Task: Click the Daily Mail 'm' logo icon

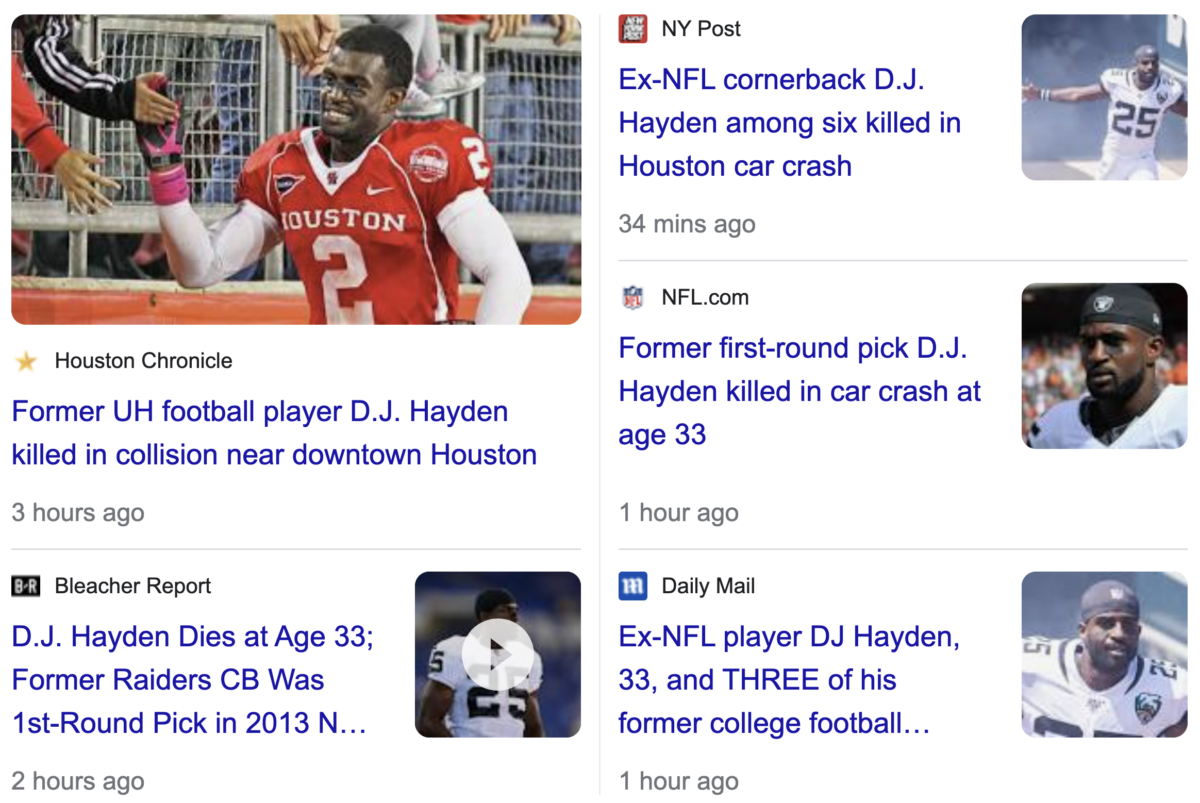Action: [x=633, y=587]
